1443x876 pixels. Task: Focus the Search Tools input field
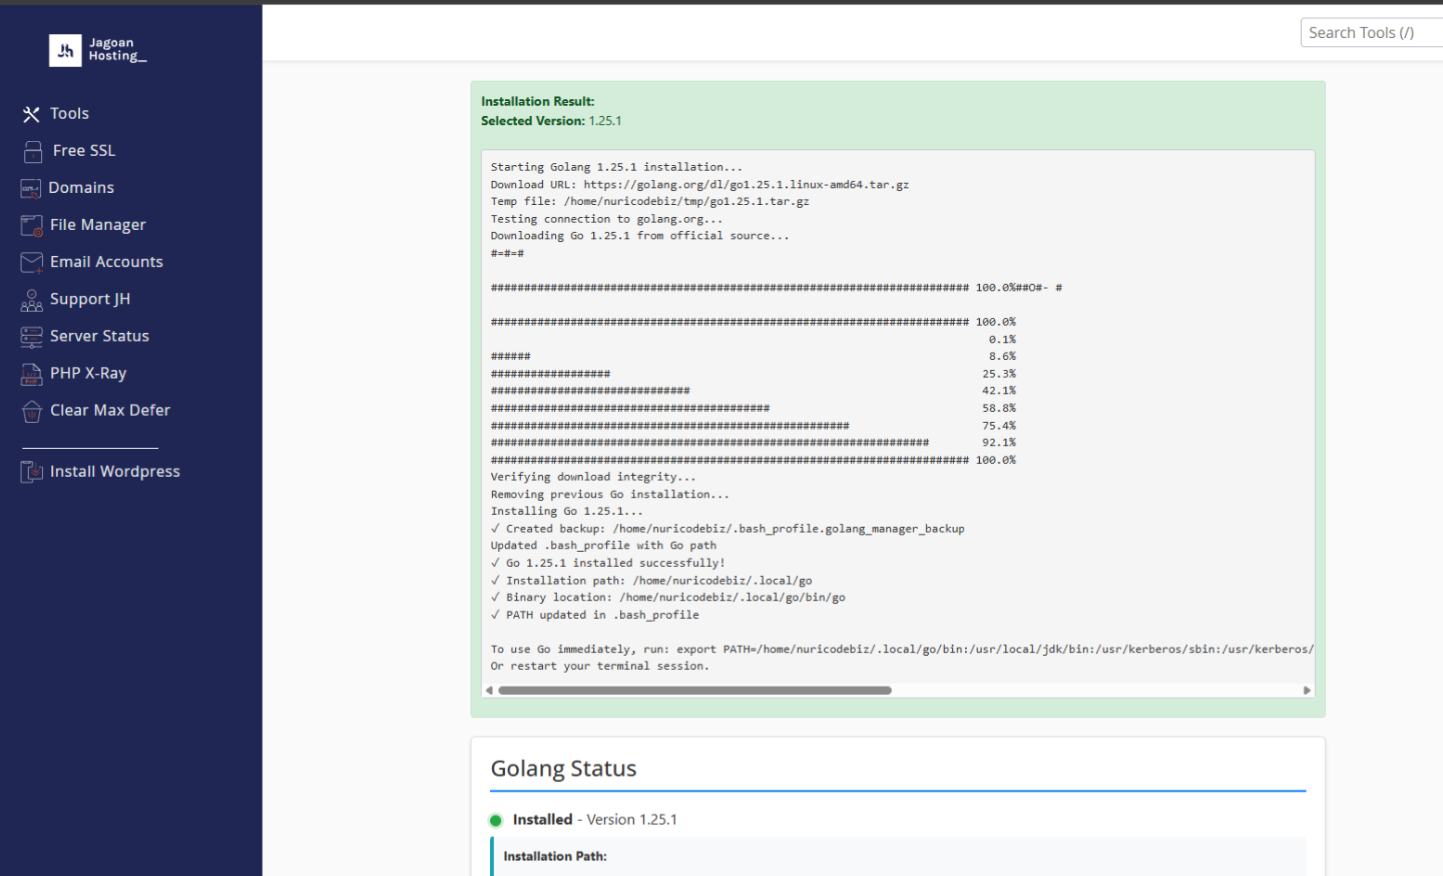coord(1370,33)
